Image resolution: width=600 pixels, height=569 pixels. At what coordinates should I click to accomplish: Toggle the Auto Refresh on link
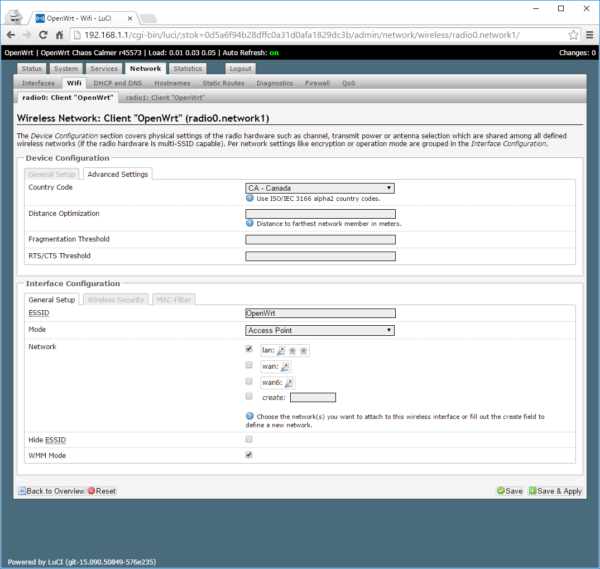(273, 52)
